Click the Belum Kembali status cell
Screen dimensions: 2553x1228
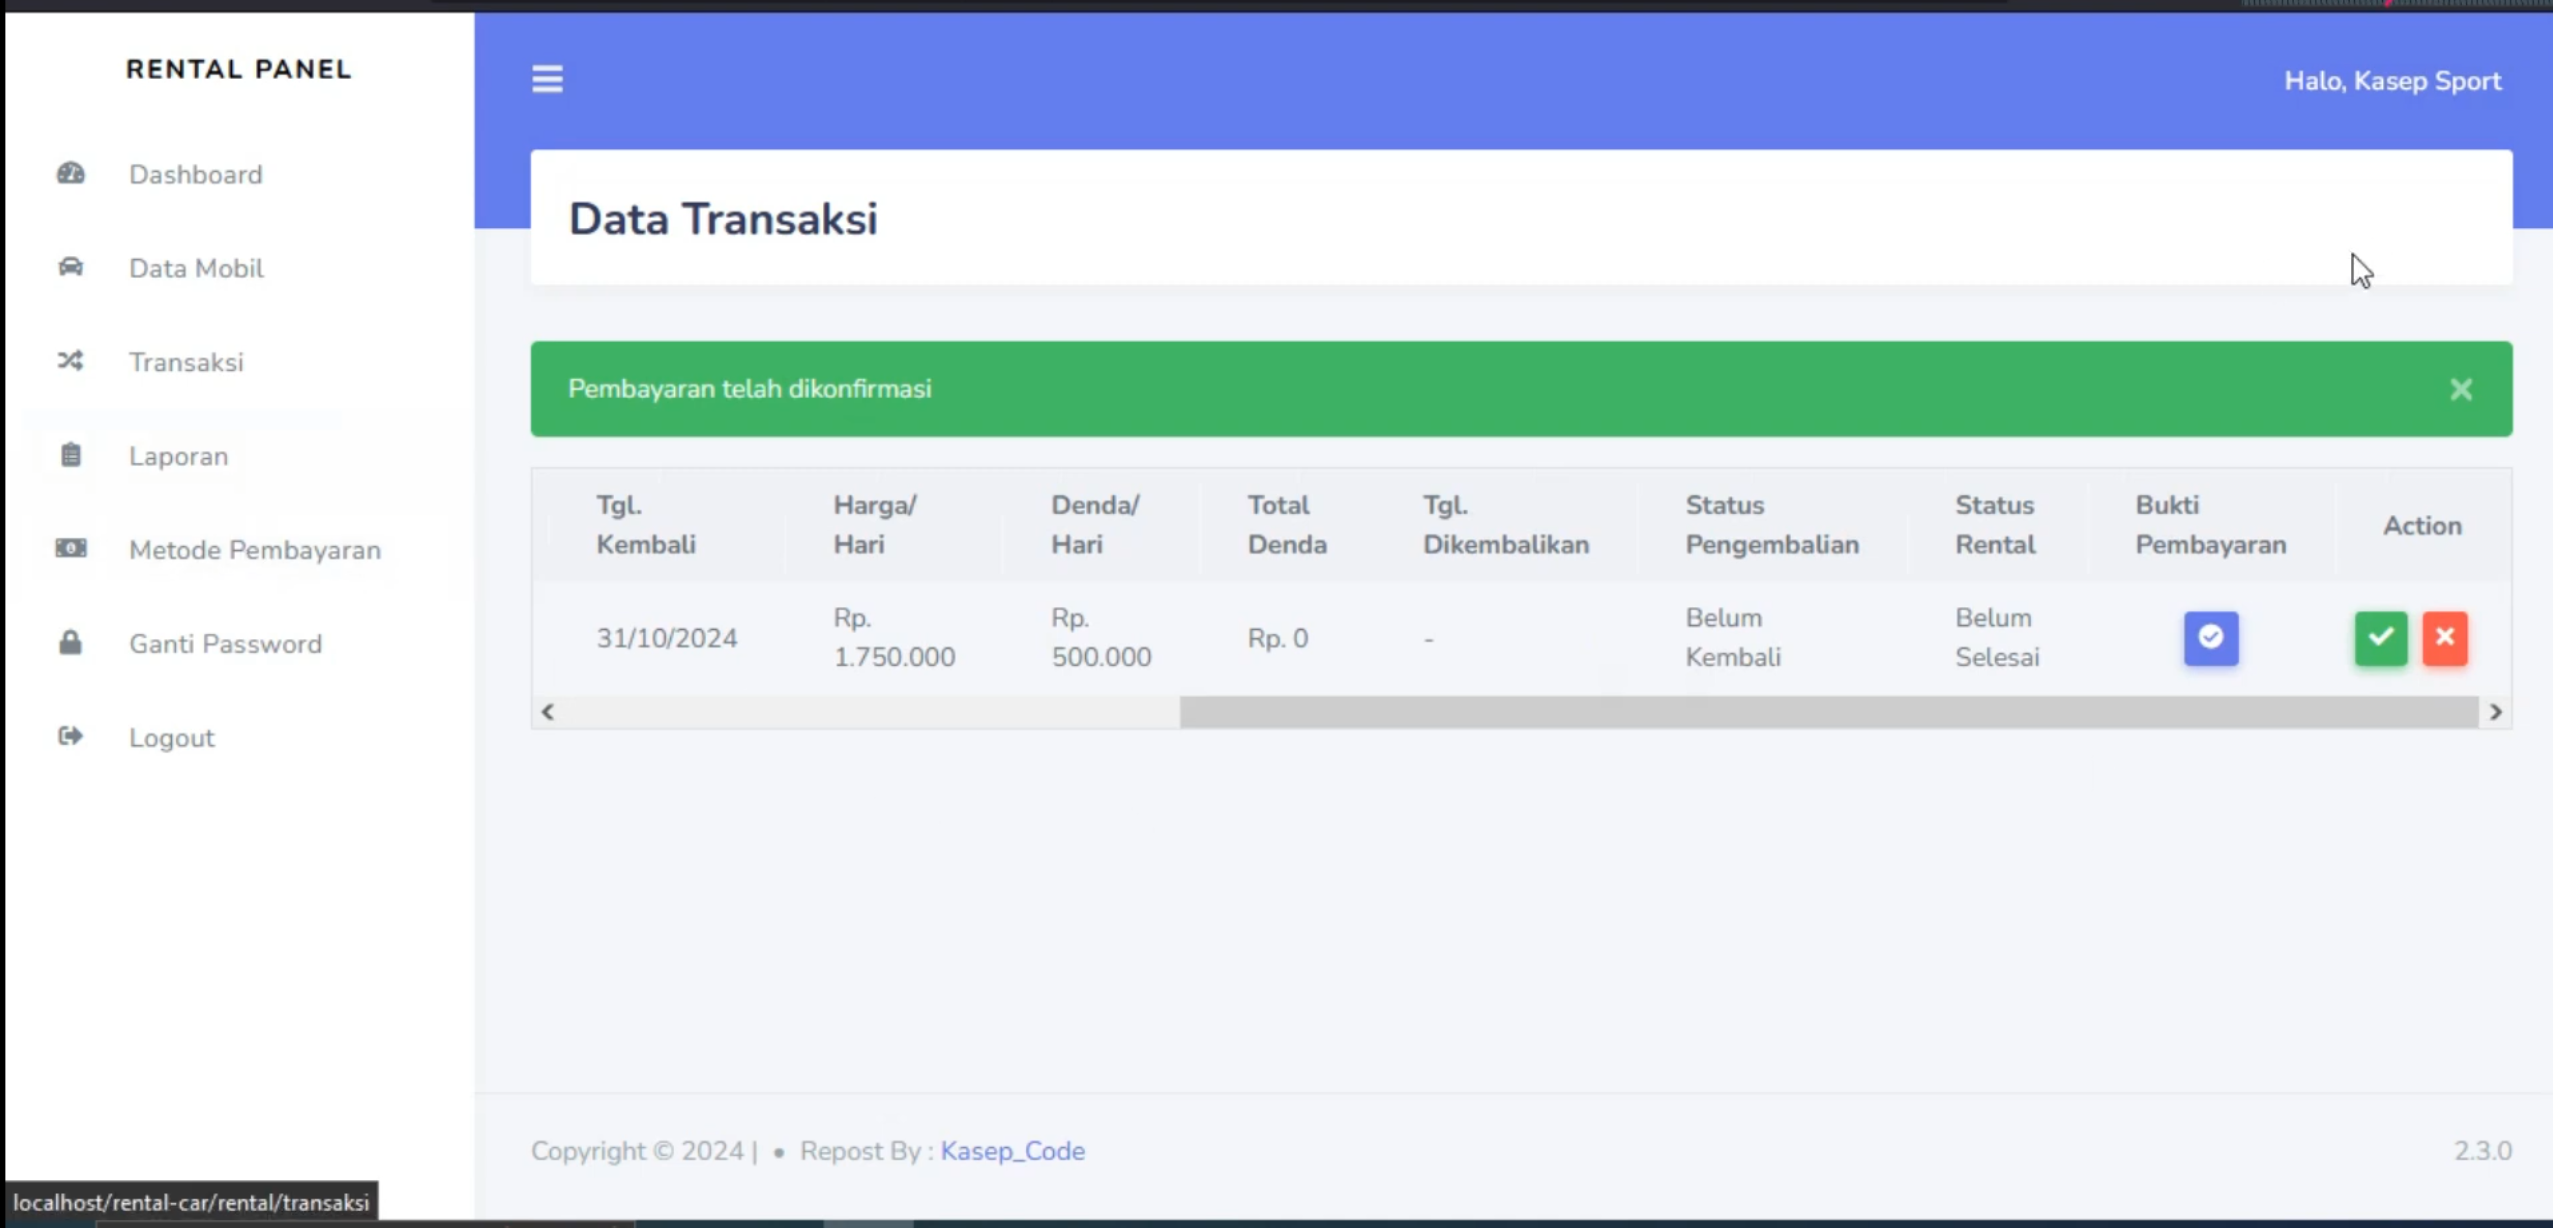point(1733,637)
